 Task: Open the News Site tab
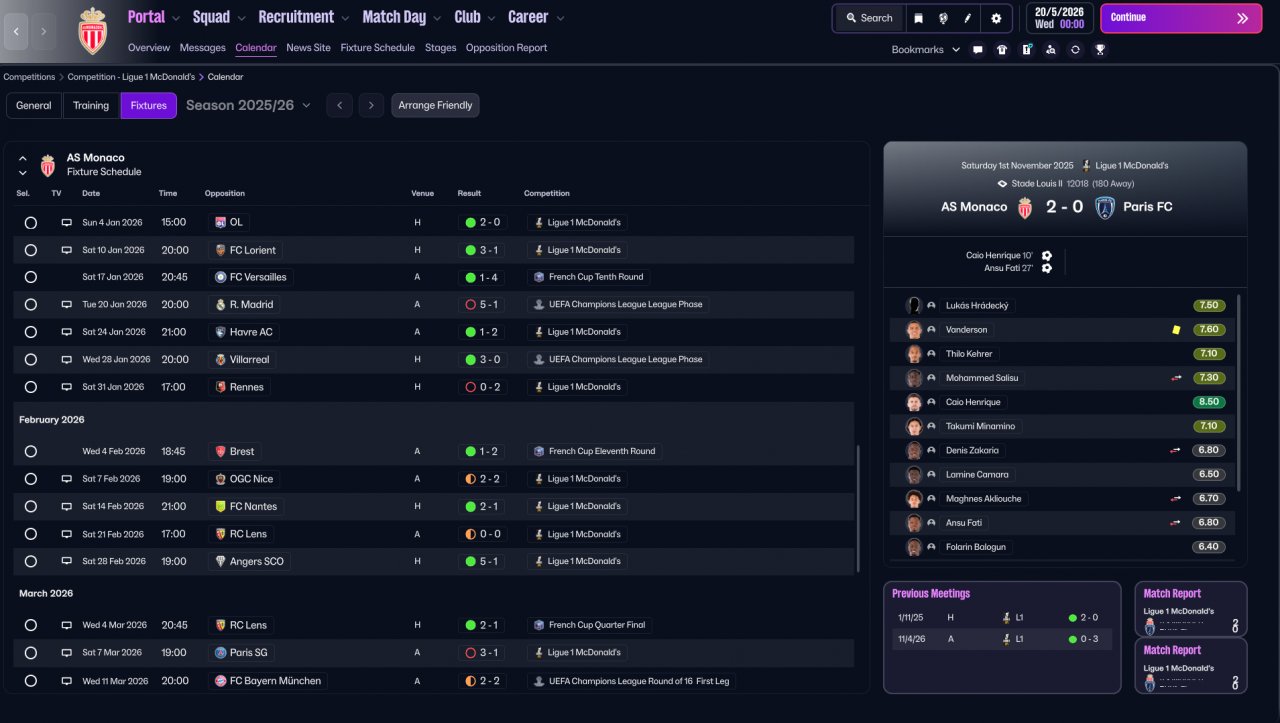tap(308, 48)
